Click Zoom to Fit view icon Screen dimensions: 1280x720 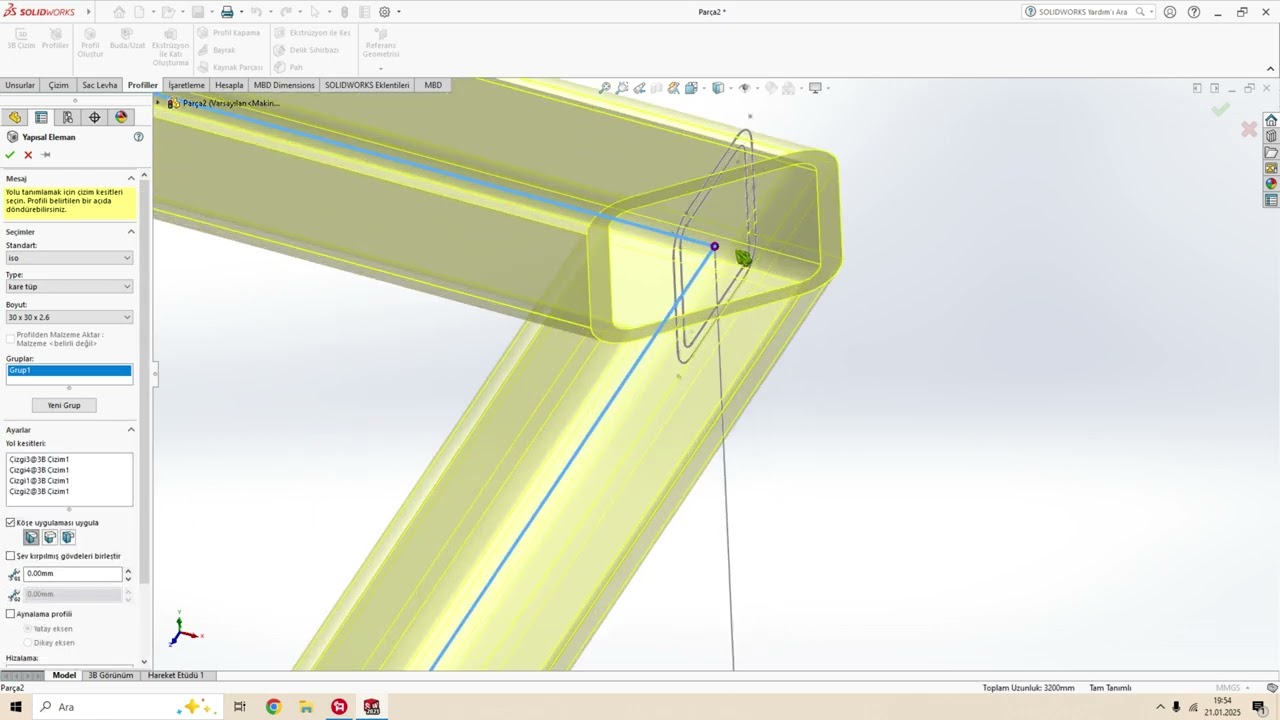(605, 88)
